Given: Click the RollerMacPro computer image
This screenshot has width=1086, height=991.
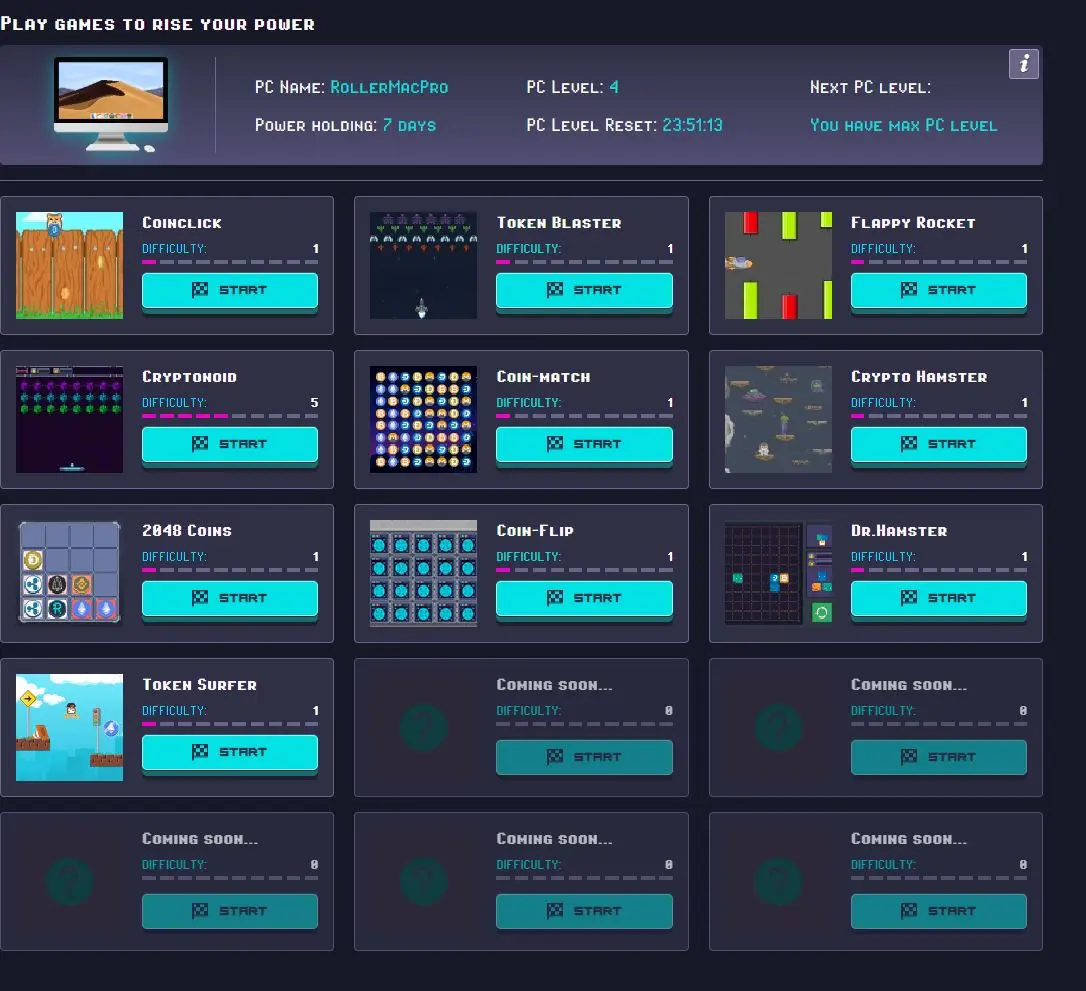Looking at the screenshot, I should click(x=111, y=105).
